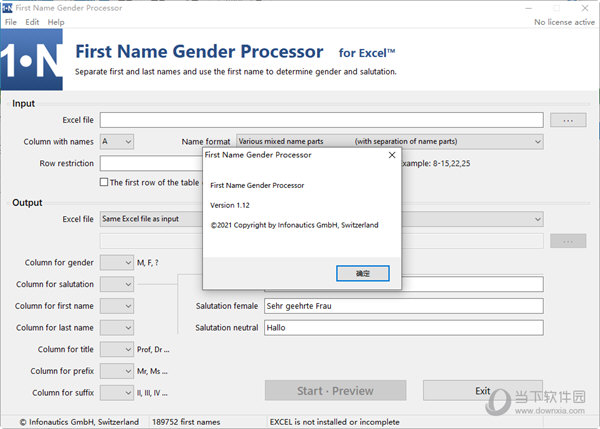
Task: Open the Column for title dropdown
Action: point(117,349)
